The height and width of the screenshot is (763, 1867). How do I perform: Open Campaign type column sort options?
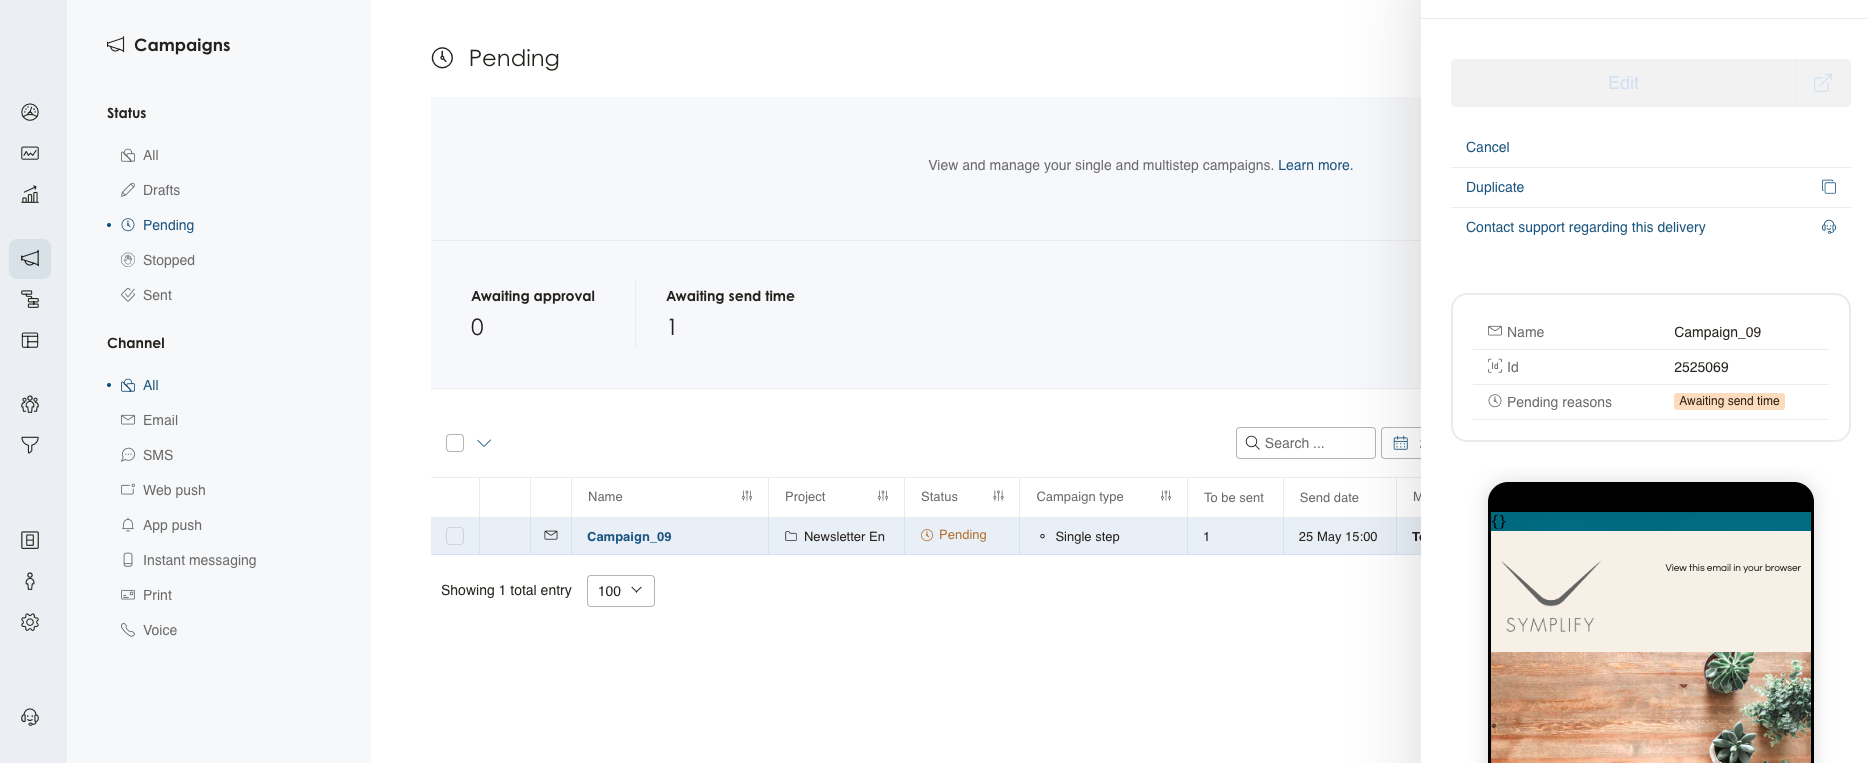pyautogui.click(x=1165, y=497)
